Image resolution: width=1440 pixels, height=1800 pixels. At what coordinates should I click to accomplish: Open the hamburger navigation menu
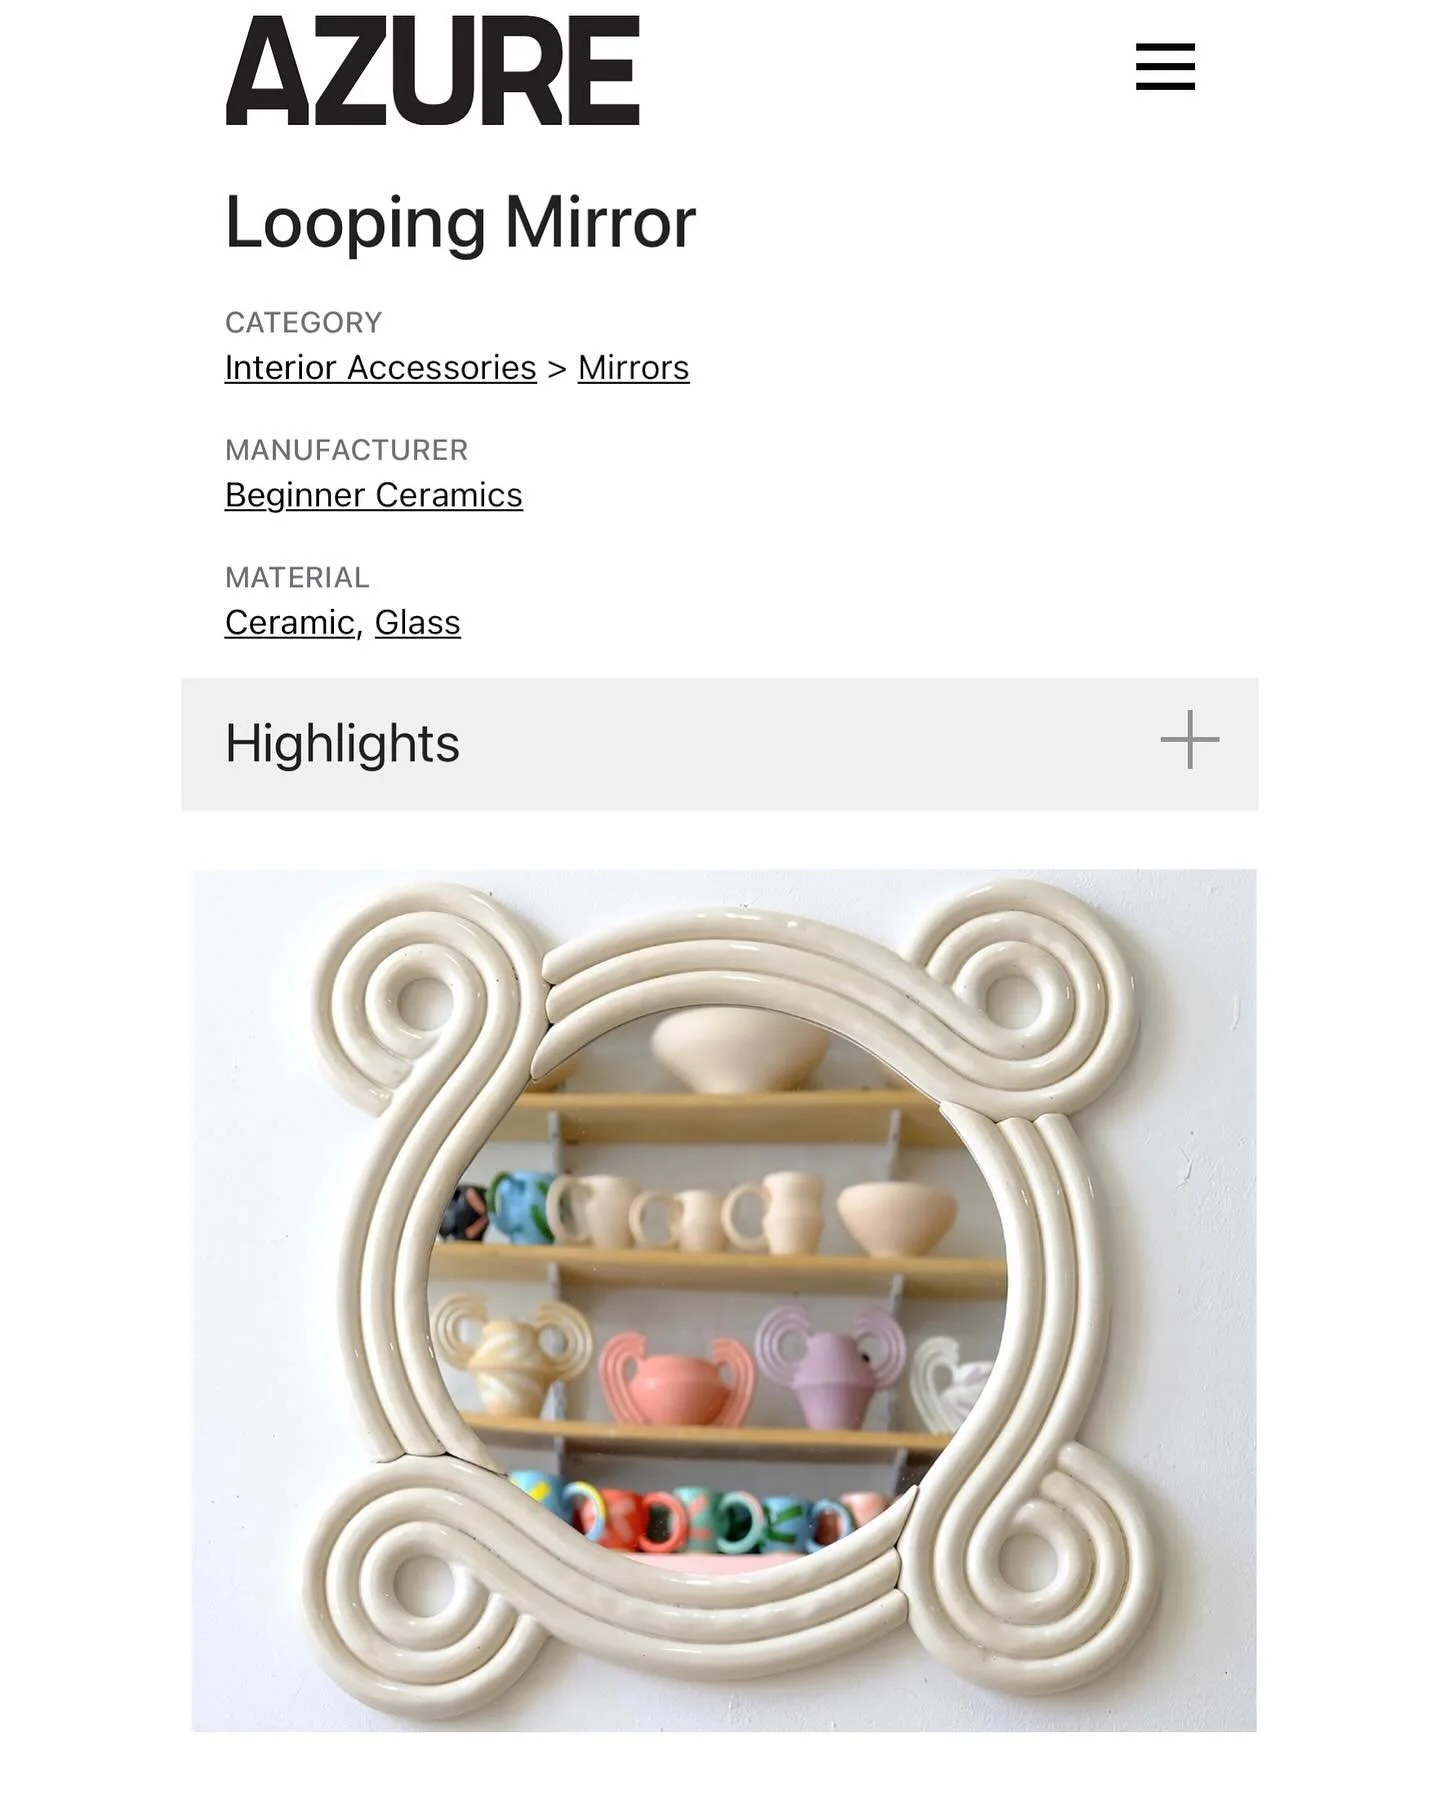click(1165, 67)
